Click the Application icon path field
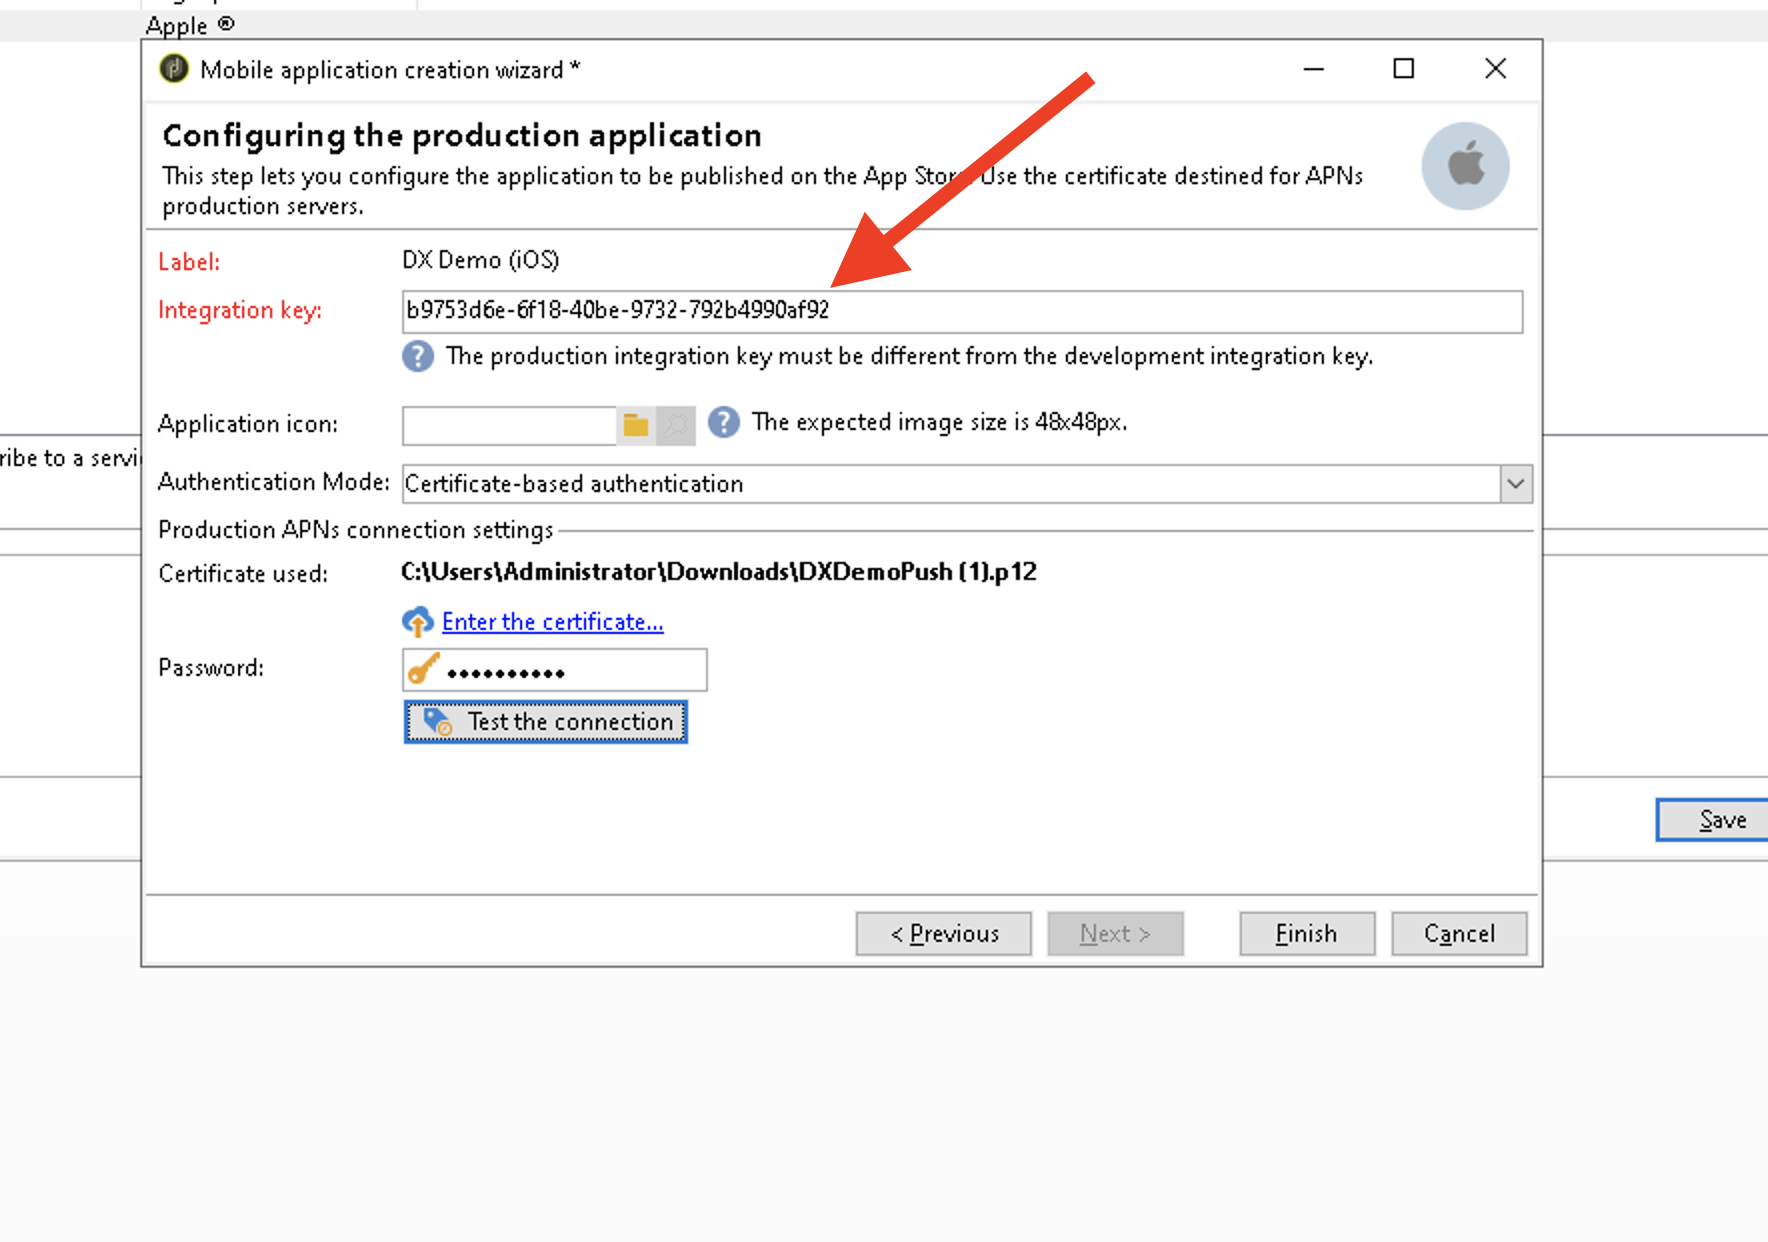The height and width of the screenshot is (1242, 1768). coord(509,425)
